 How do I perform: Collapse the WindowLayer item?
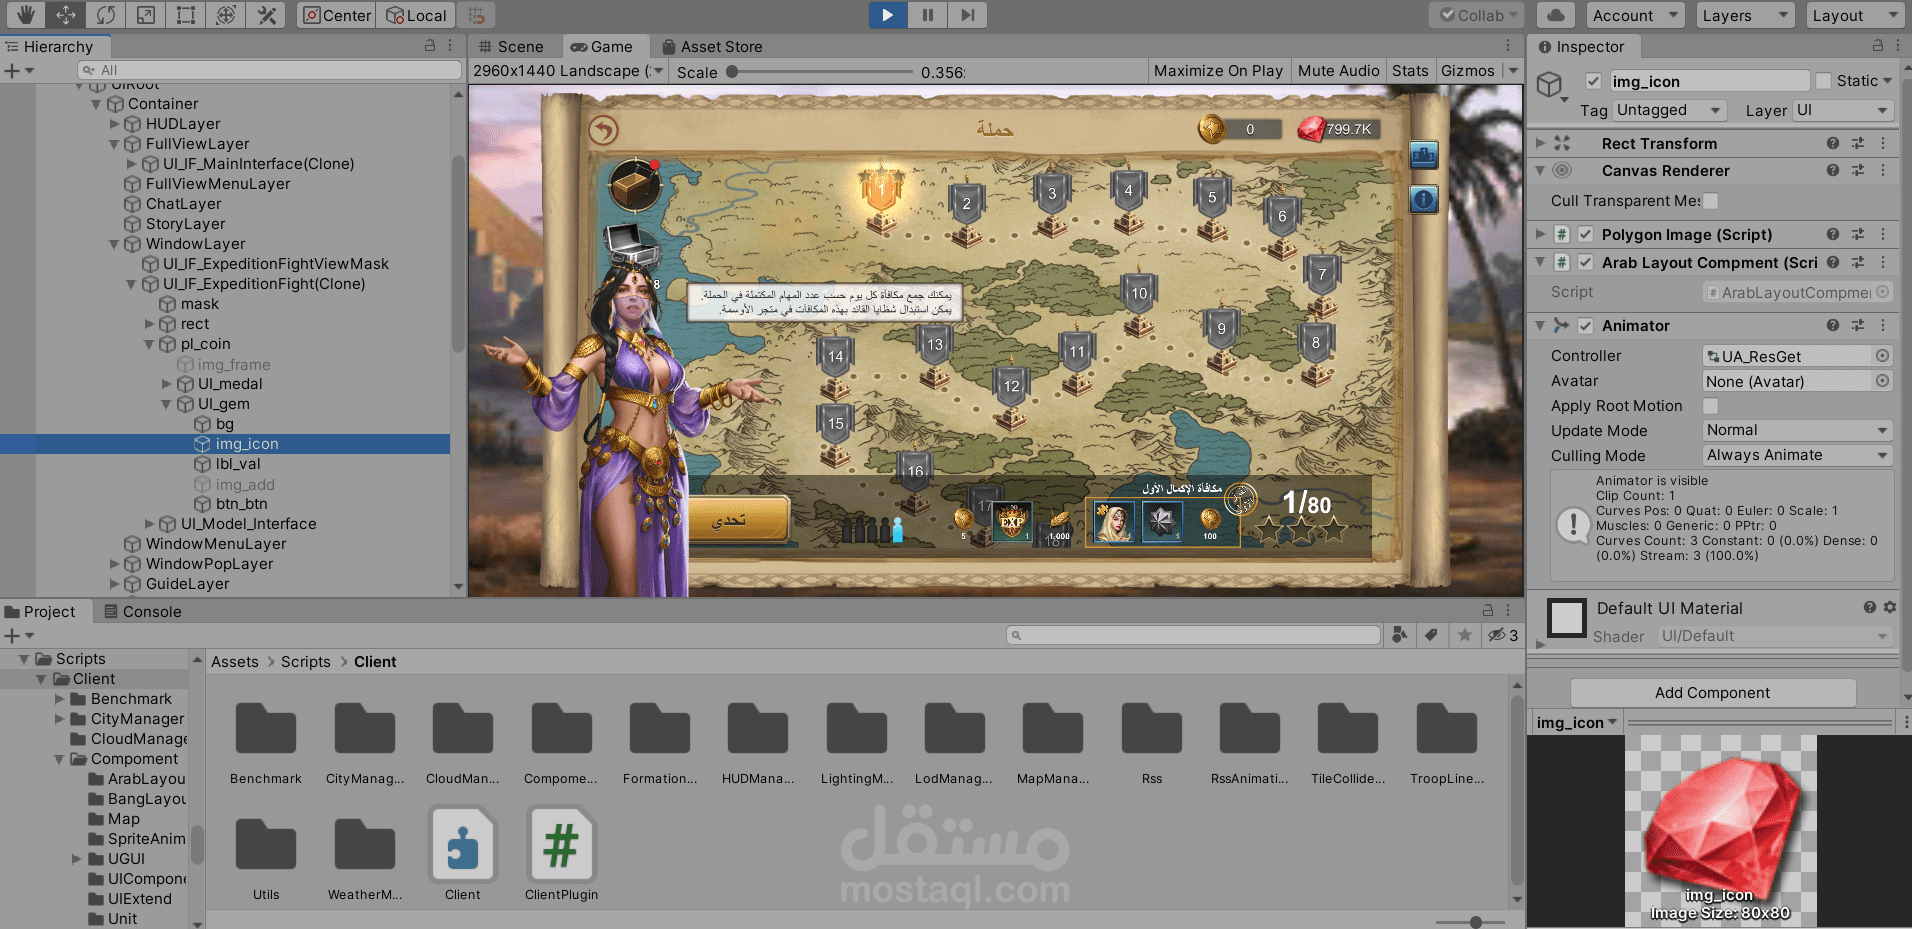114,244
